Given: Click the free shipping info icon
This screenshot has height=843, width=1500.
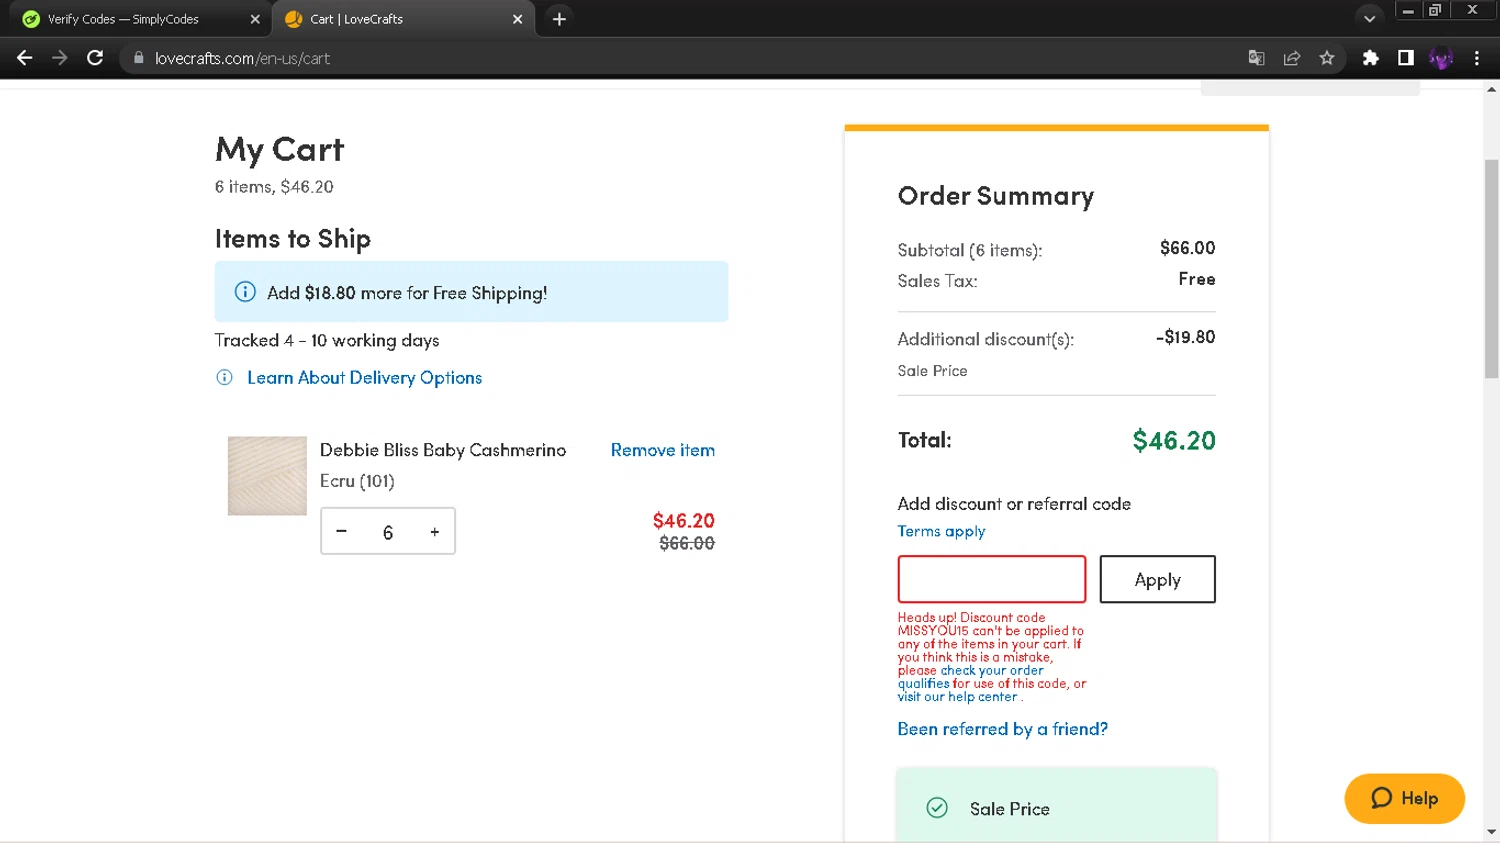Looking at the screenshot, I should [245, 292].
